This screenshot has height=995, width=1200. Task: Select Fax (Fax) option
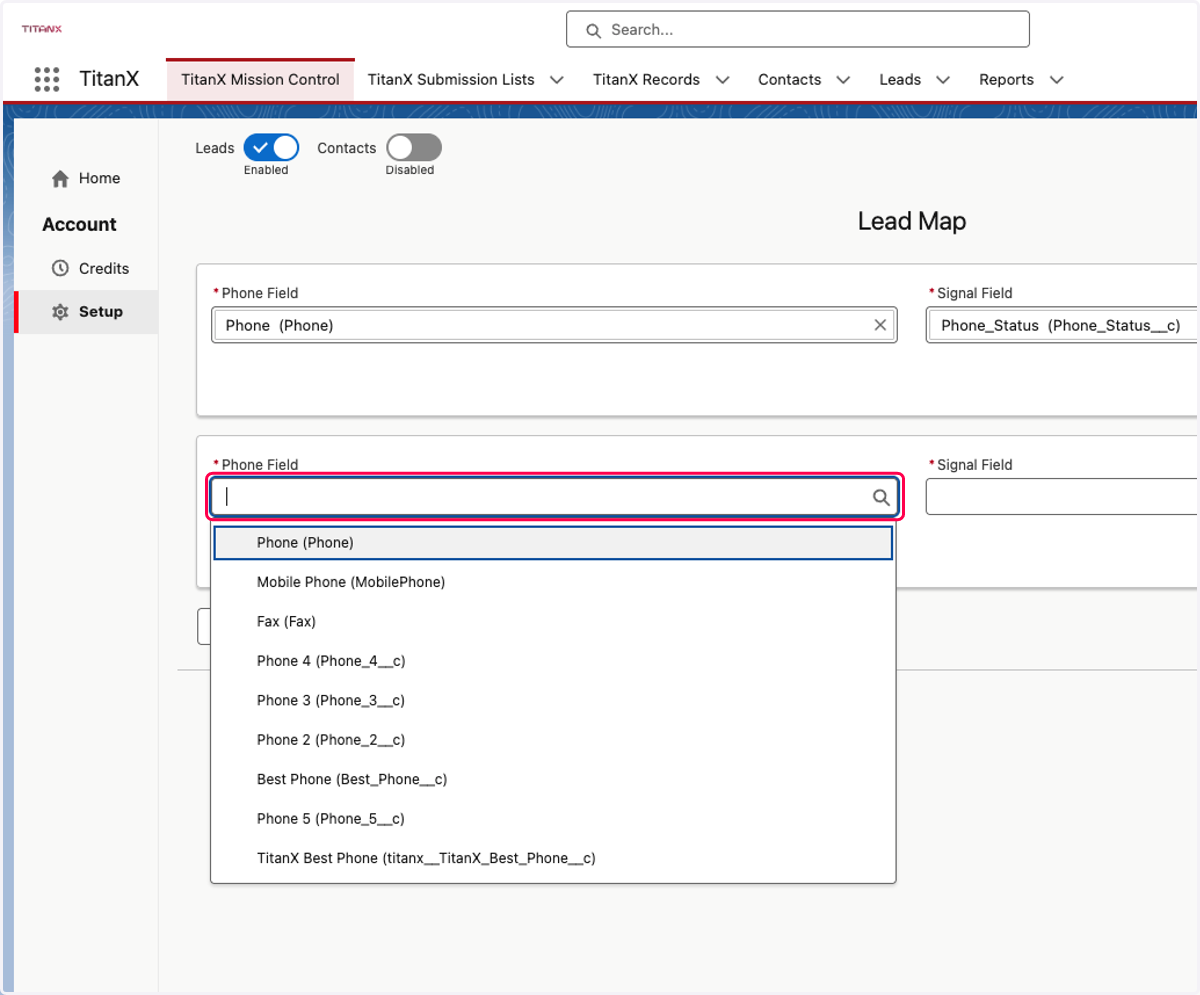click(553, 621)
